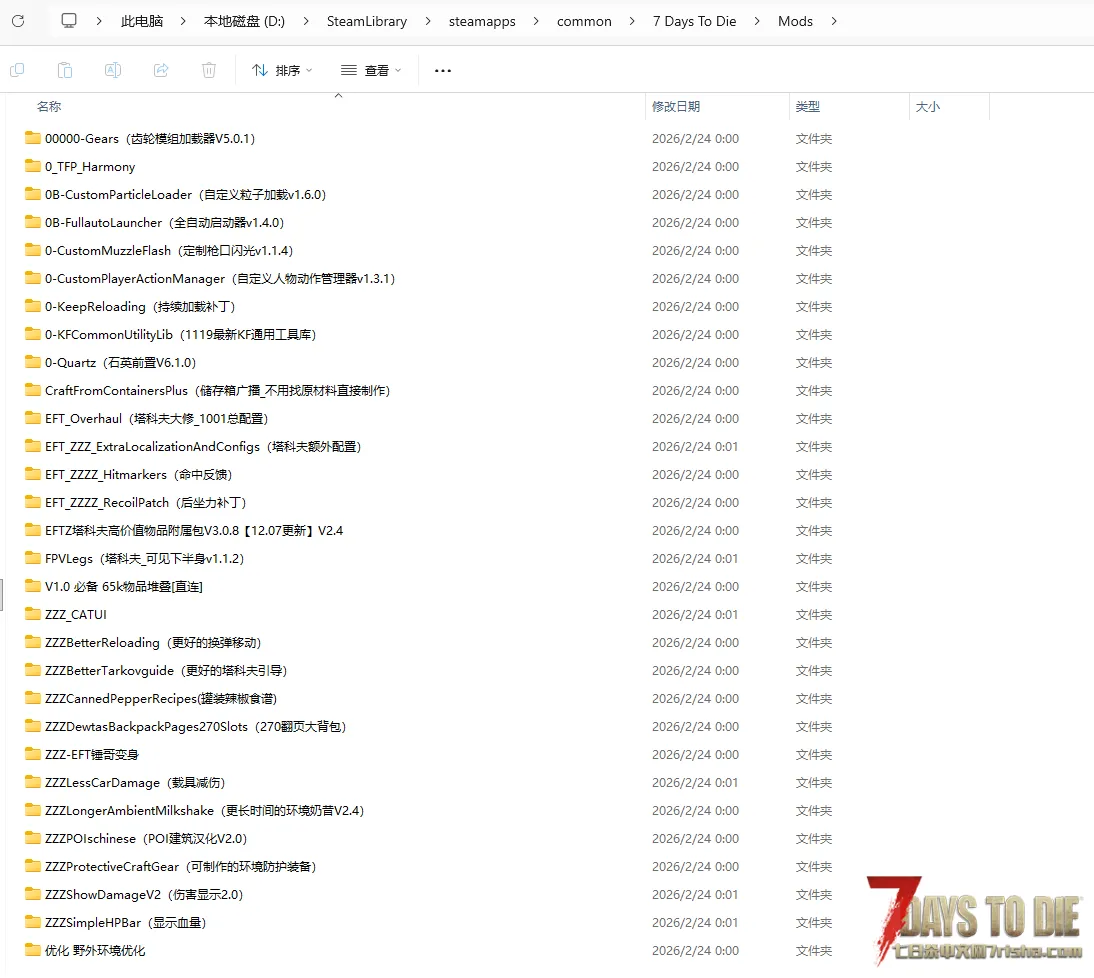1094x978 pixels.
Task: Sort by the 修改日期 column header
Action: pyautogui.click(x=676, y=106)
